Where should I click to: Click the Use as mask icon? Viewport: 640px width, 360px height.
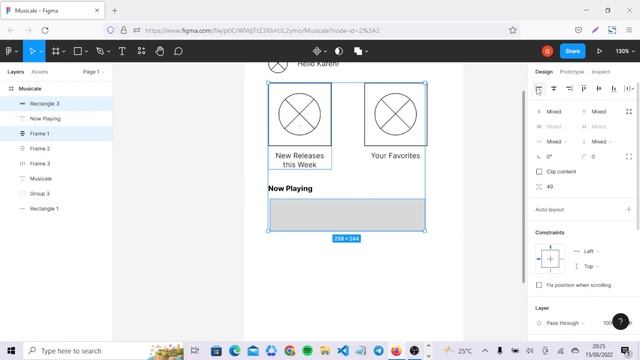pyautogui.click(x=339, y=51)
